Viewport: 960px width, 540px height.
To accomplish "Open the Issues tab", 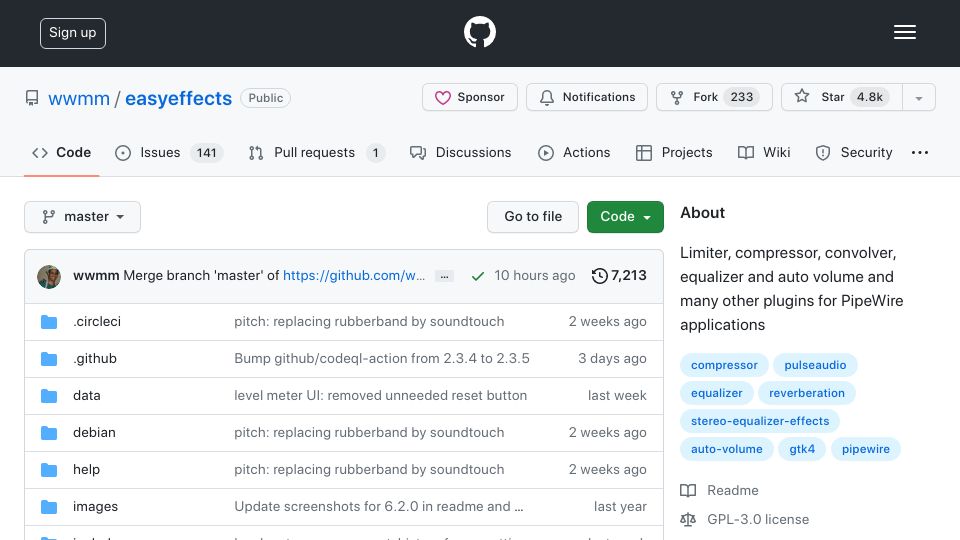I will [168, 152].
